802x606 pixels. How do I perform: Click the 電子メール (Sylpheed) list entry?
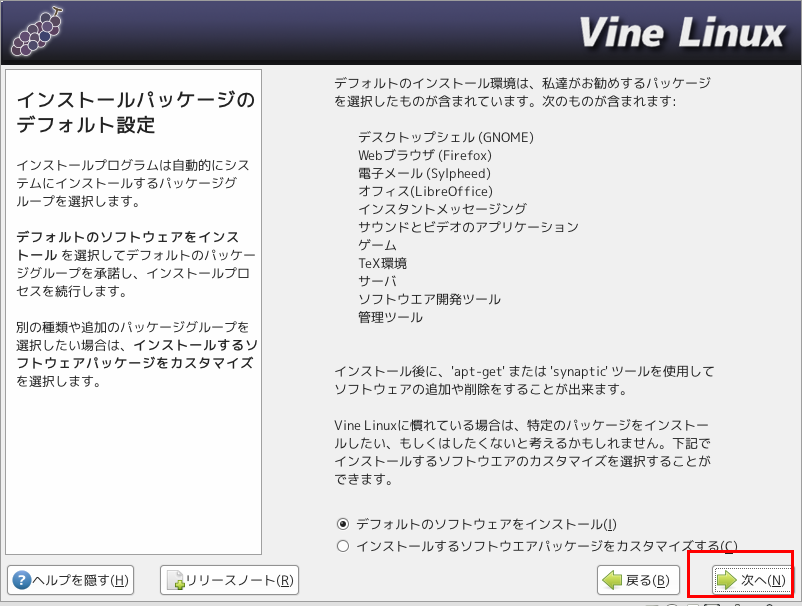424,173
